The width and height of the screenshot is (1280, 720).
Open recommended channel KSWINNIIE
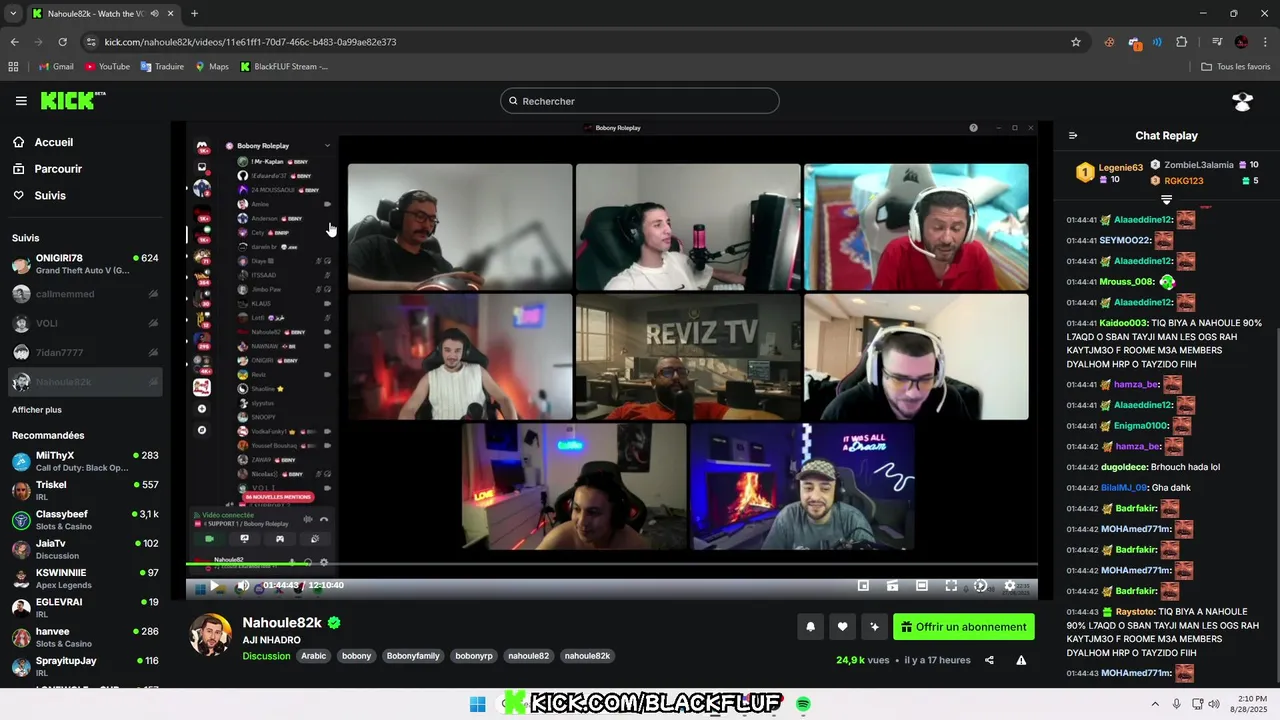pyautogui.click(x=85, y=578)
